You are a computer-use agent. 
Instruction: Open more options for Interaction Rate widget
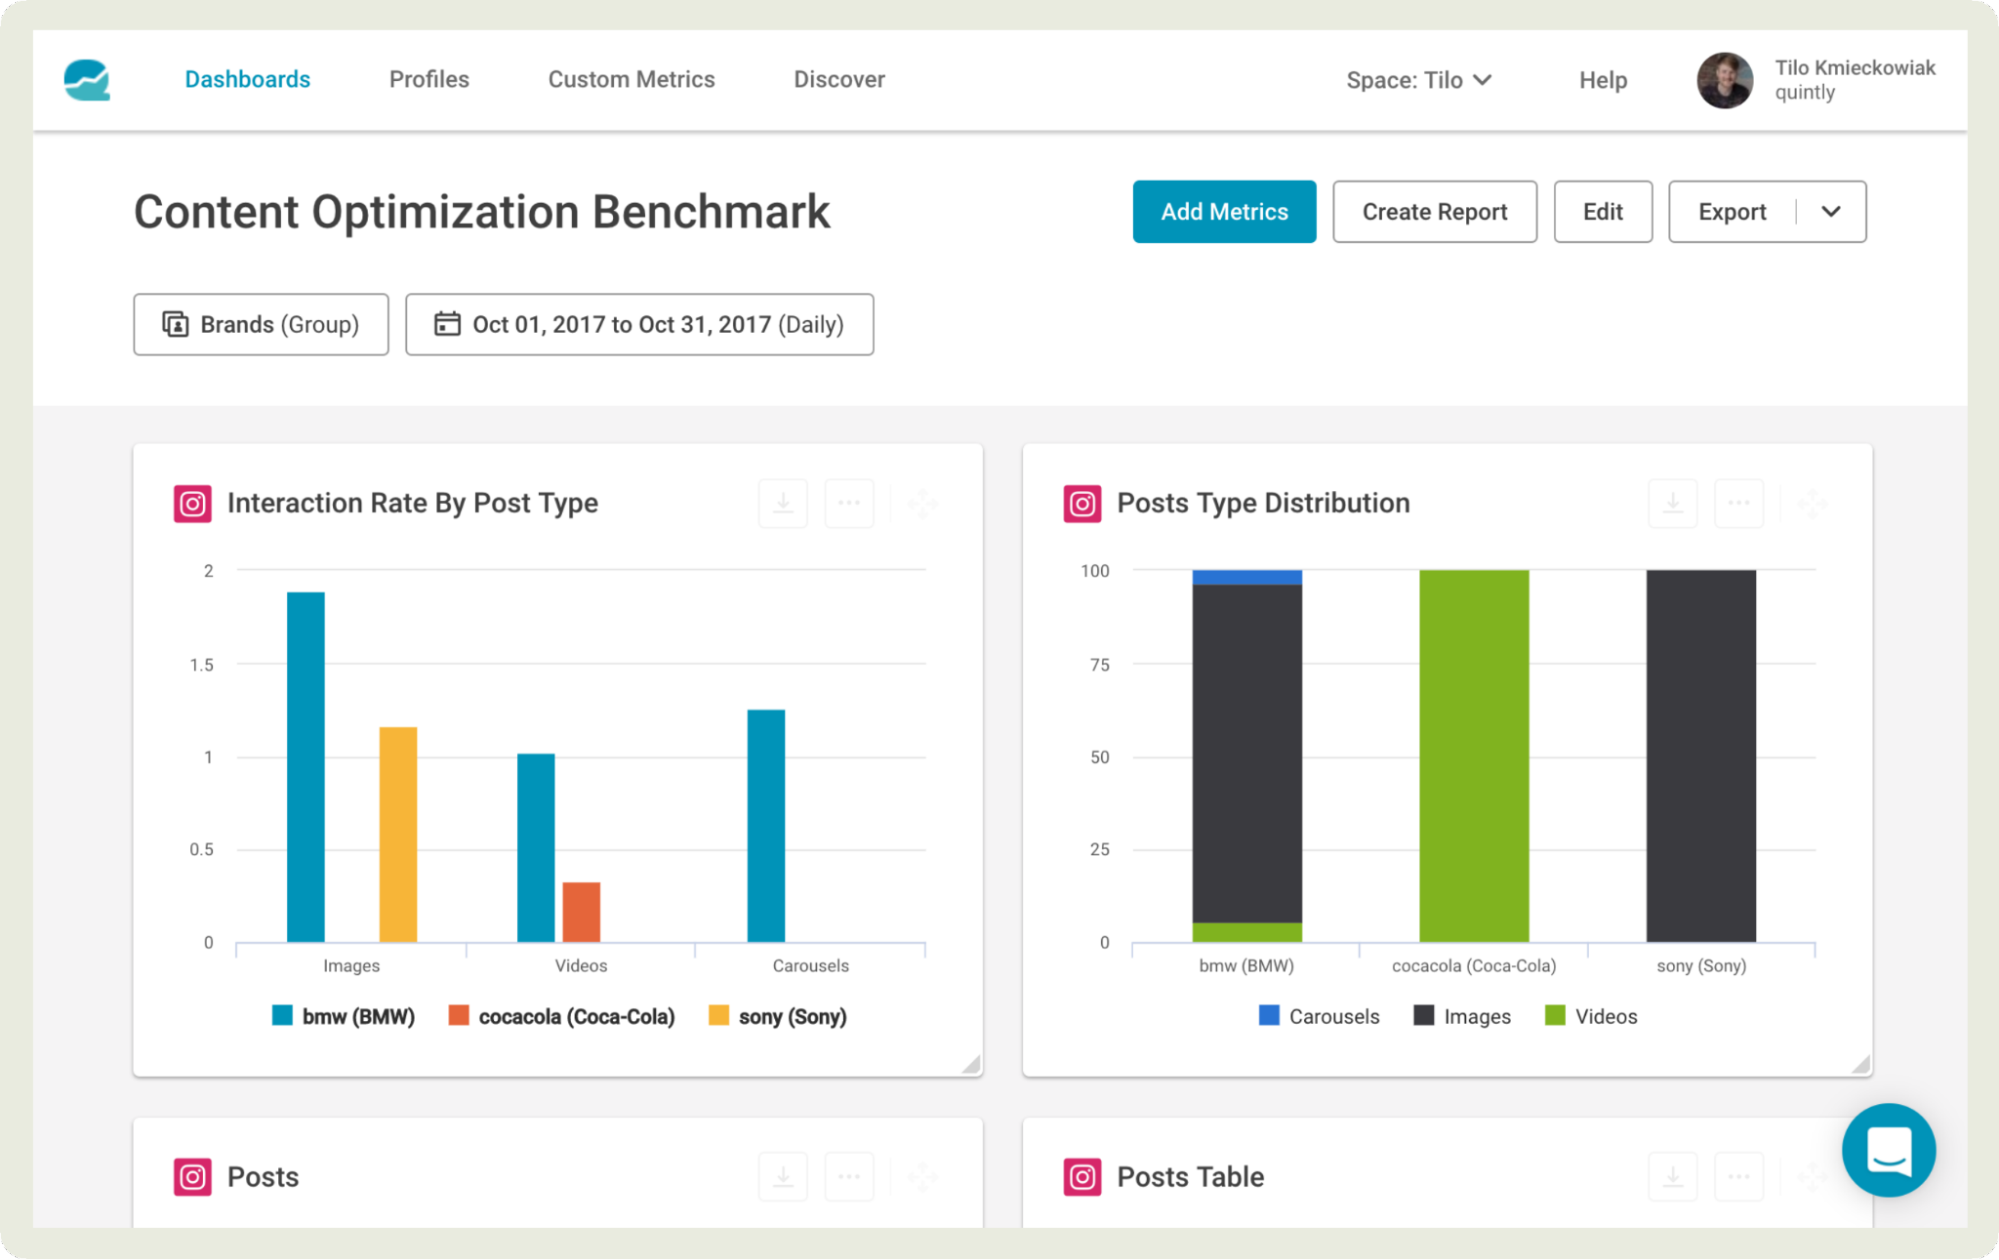(849, 503)
